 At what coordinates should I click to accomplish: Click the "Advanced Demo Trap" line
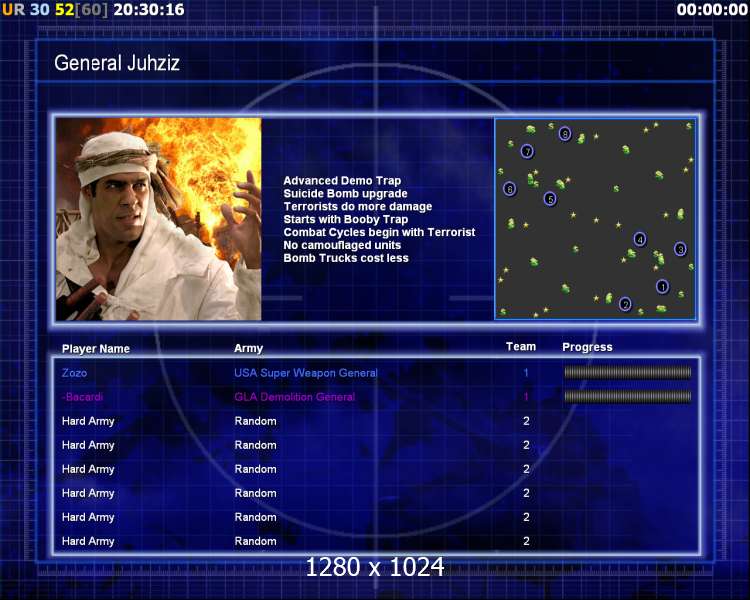[x=342, y=181]
